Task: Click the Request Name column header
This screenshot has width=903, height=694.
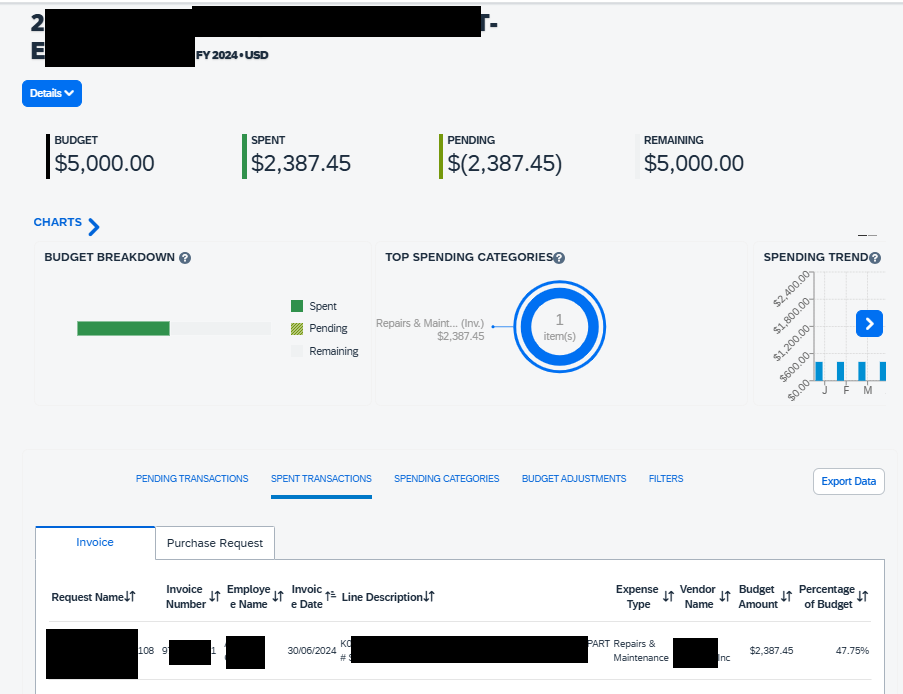Action: pyautogui.click(x=88, y=597)
